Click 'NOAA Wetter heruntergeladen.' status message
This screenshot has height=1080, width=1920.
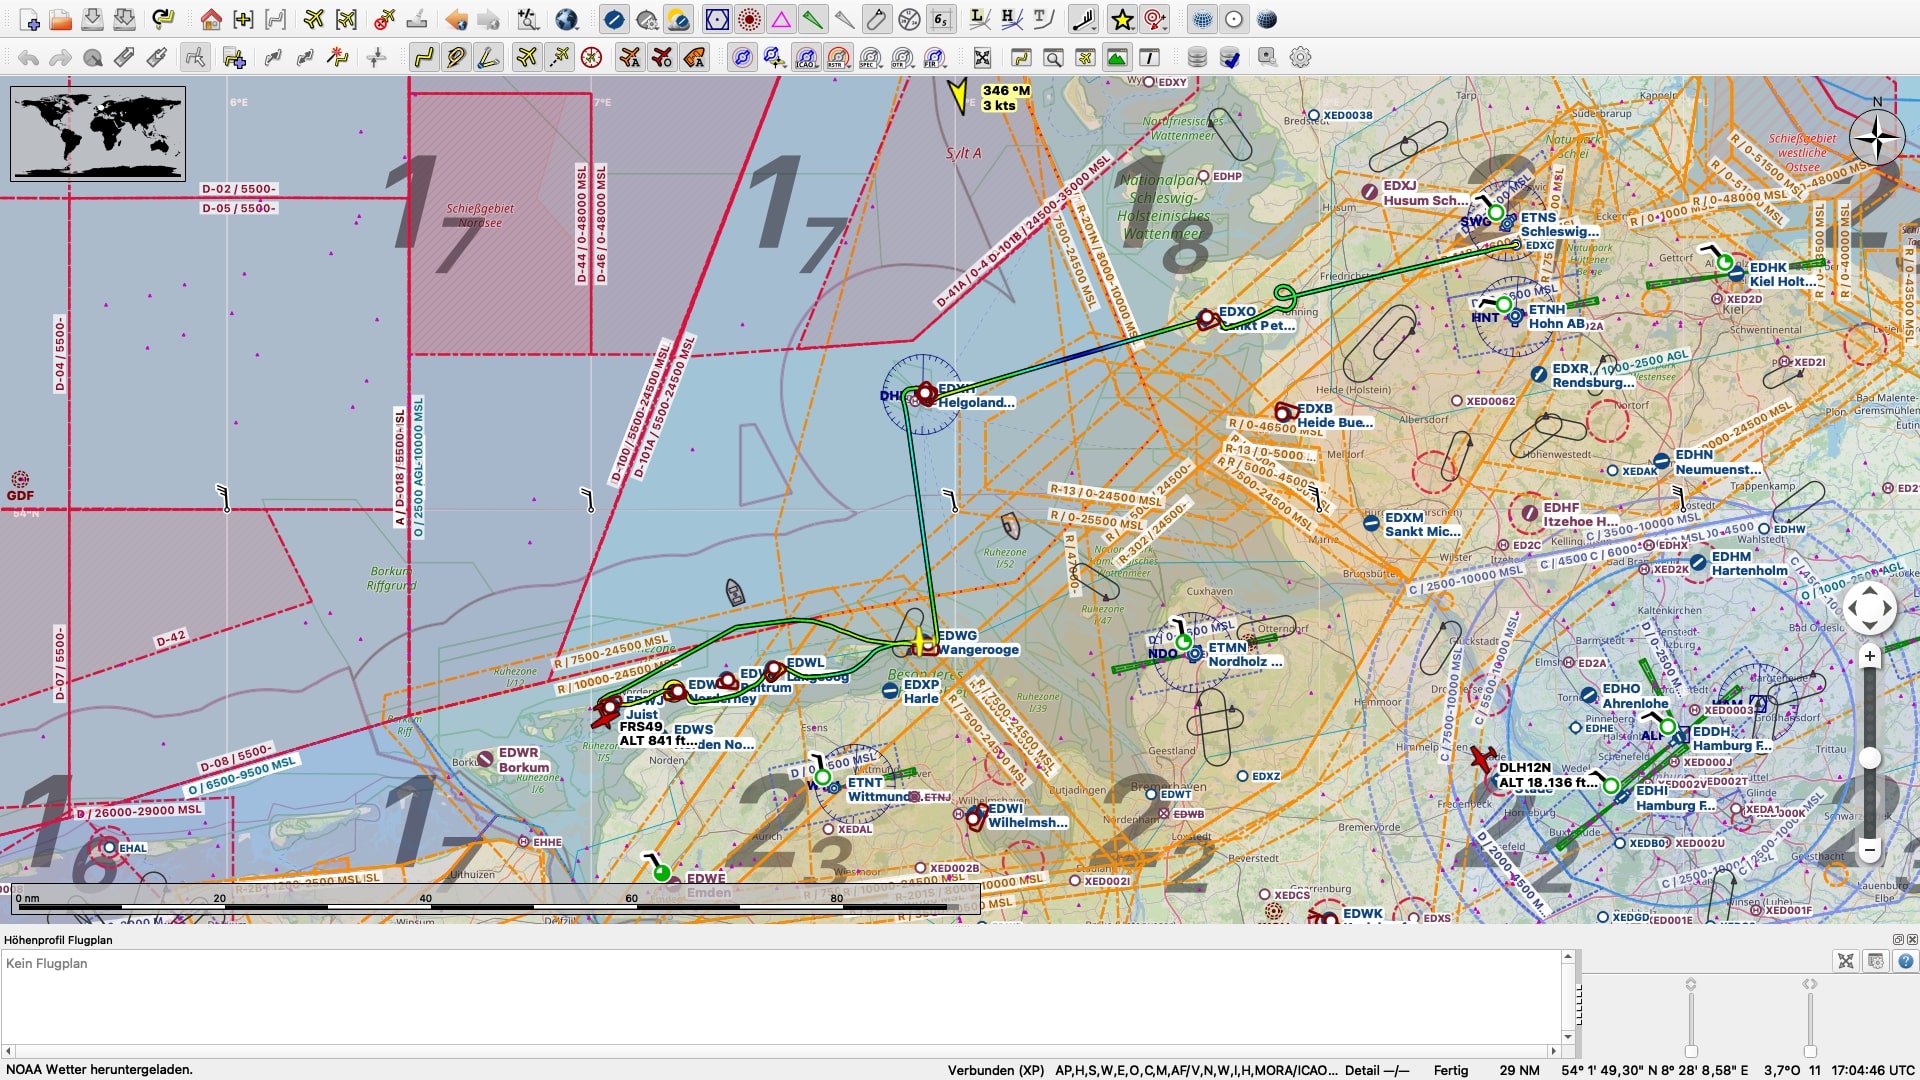99,1070
